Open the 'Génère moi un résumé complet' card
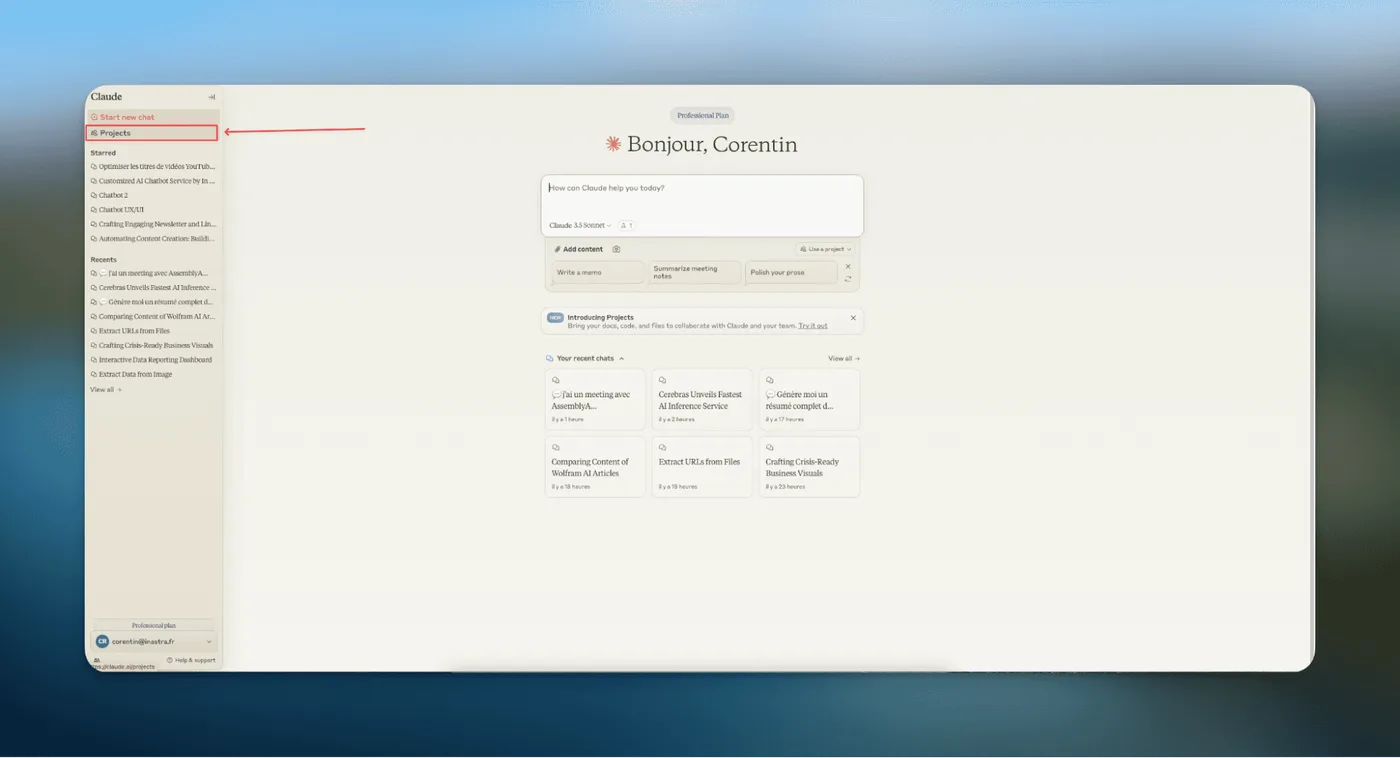Screen dimensions: 1400x758 [x=809, y=399]
